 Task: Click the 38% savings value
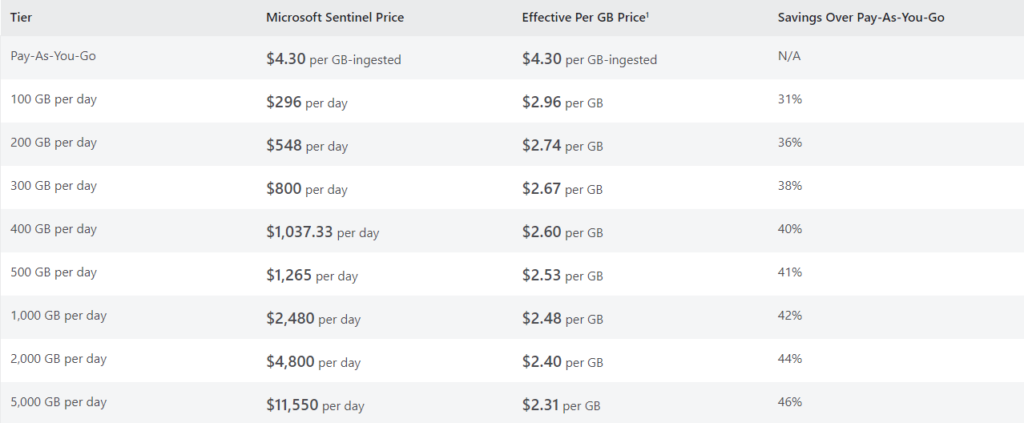(x=790, y=185)
